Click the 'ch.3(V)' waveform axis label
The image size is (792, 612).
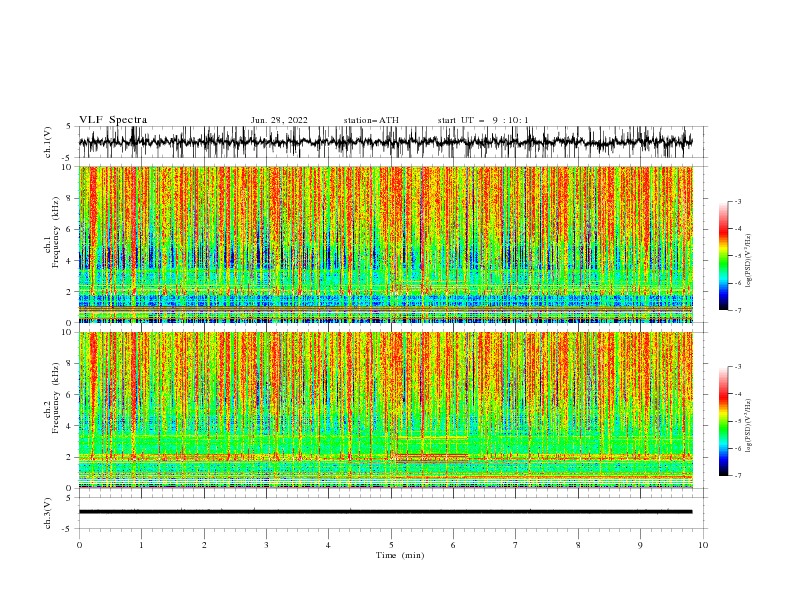(48, 513)
